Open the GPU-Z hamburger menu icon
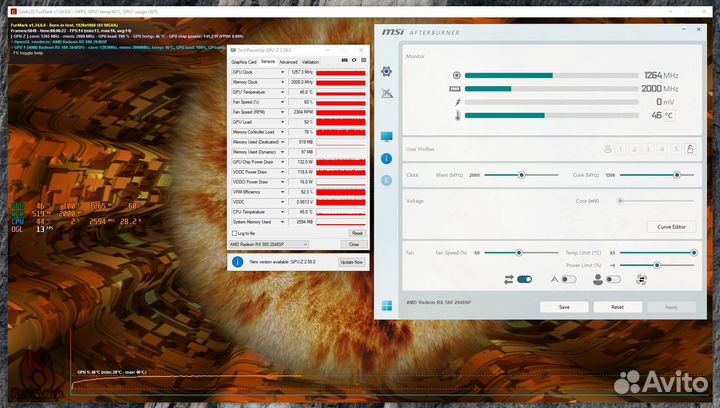 (x=364, y=60)
